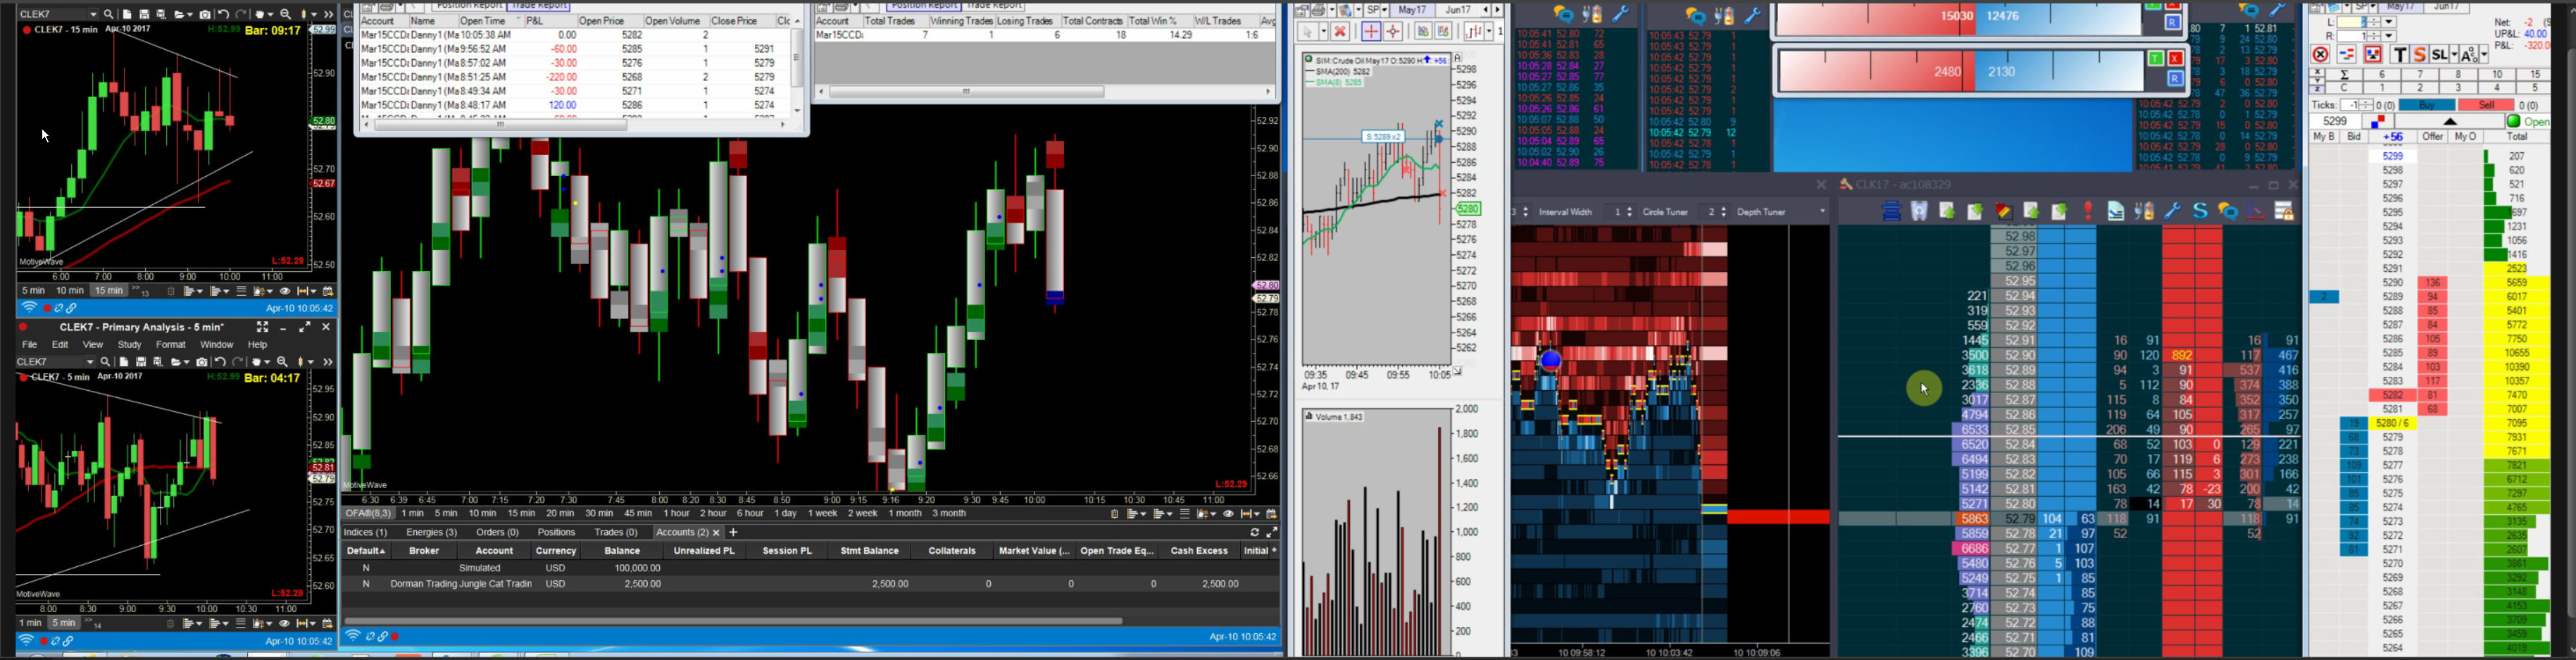Click the cancel-all circled X icon in DOM ladder
The height and width of the screenshot is (660, 2576).
tap(2321, 55)
